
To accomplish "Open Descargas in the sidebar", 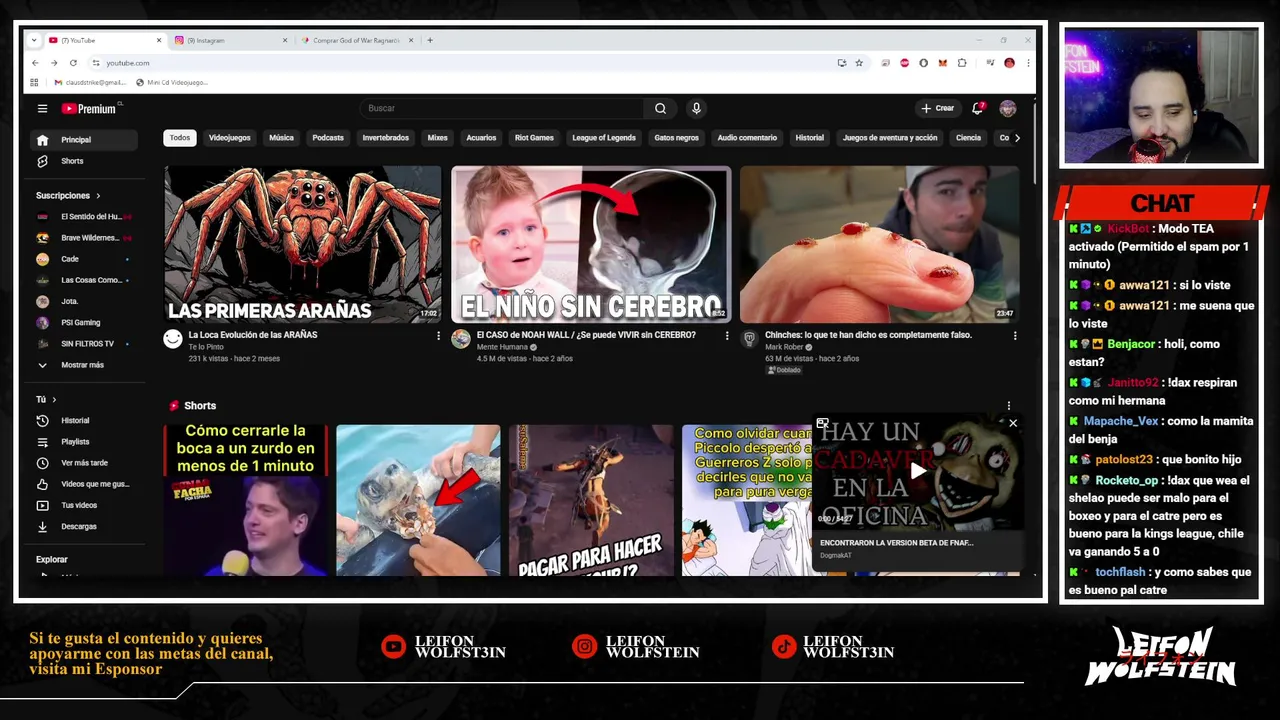I will click(x=84, y=526).
